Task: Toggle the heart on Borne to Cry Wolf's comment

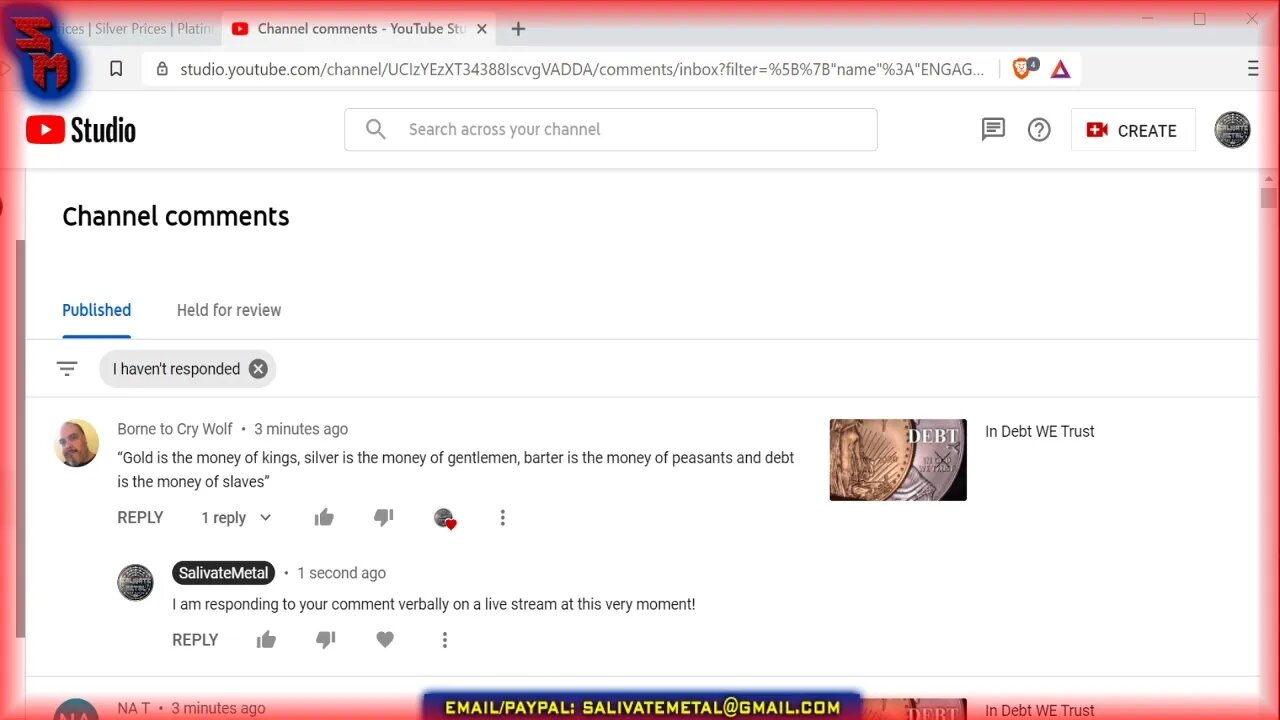Action: [444, 518]
